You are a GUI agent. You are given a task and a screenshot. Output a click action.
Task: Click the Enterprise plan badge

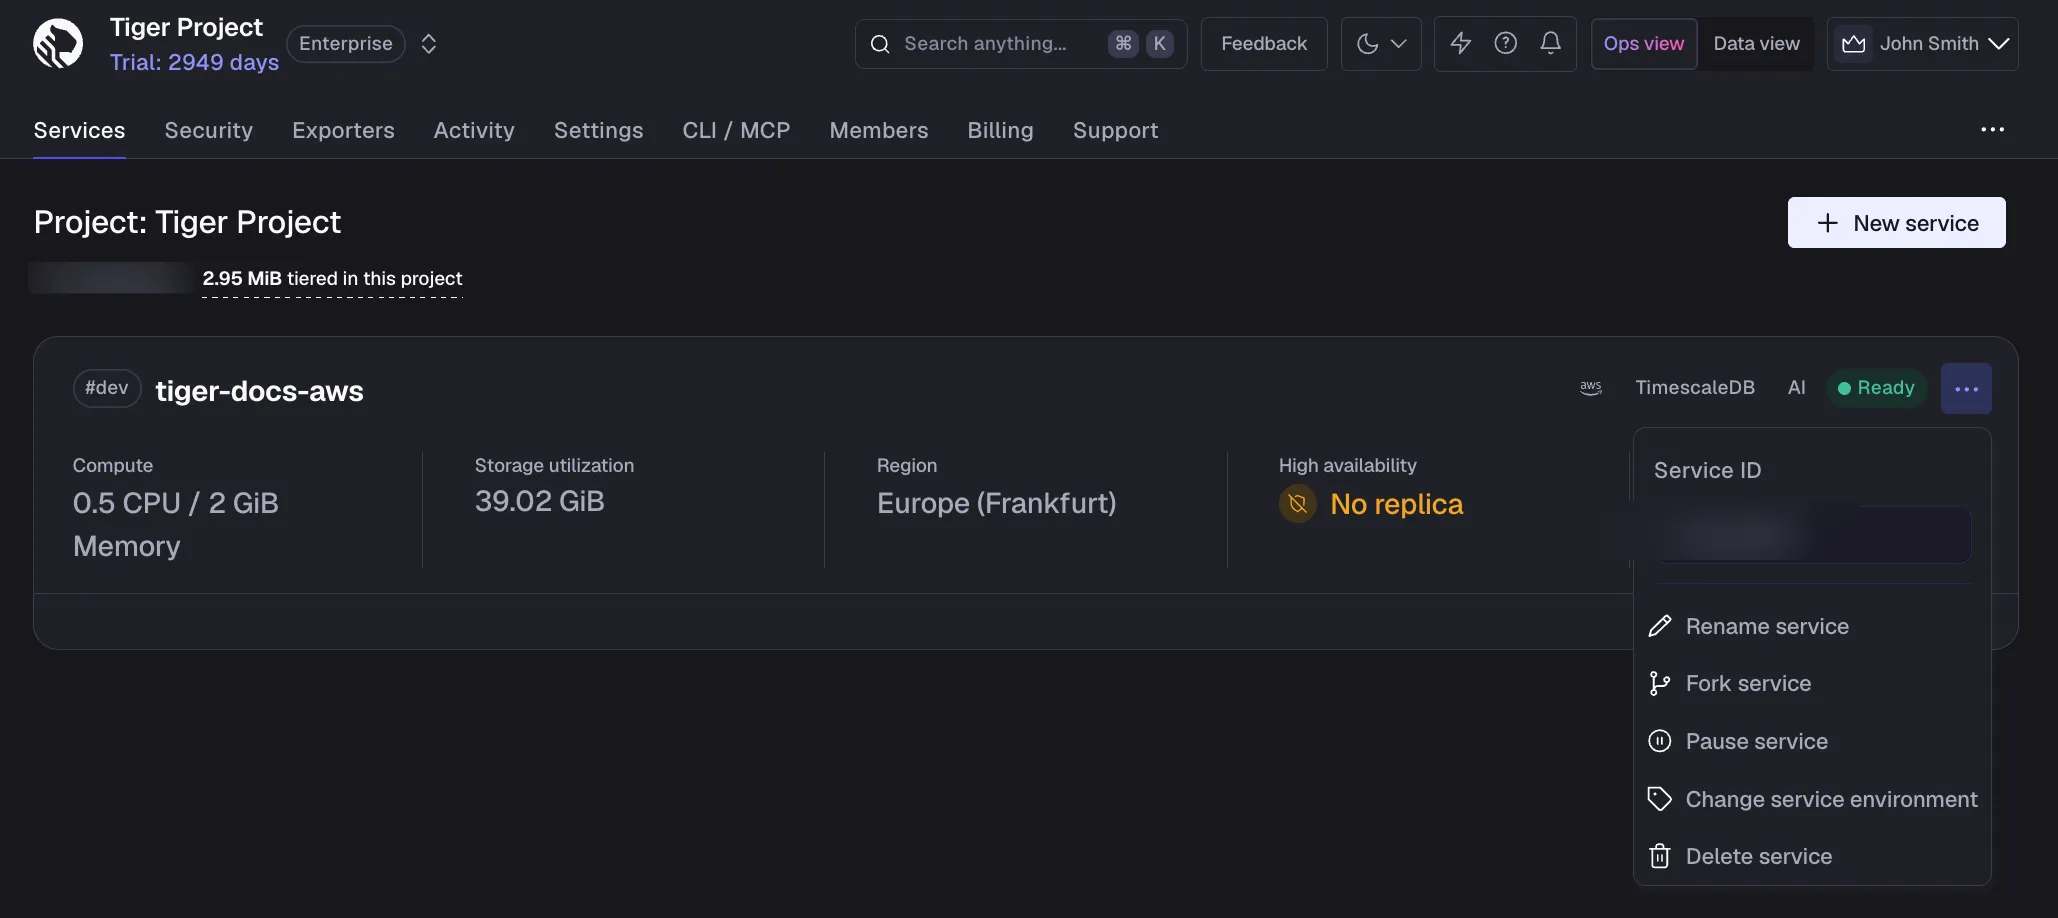(346, 44)
